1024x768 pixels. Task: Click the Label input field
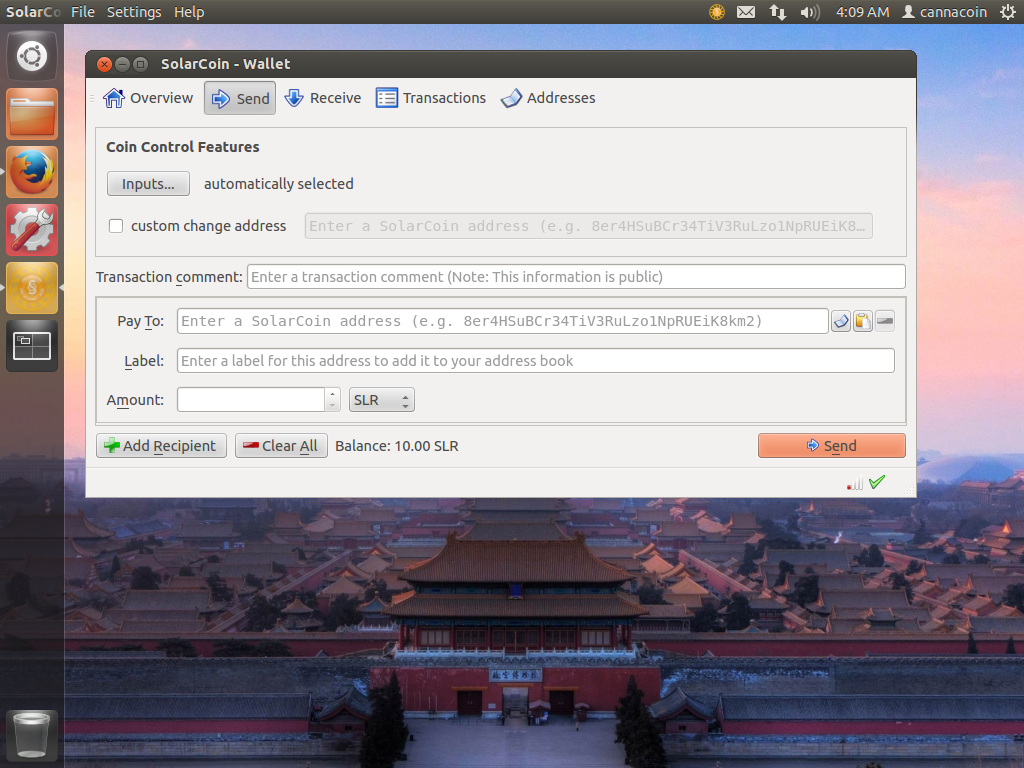536,360
